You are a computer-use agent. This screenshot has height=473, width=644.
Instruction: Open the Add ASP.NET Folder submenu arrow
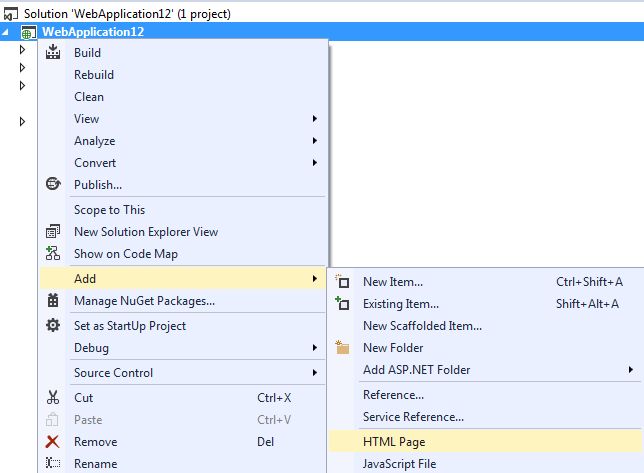coord(630,370)
